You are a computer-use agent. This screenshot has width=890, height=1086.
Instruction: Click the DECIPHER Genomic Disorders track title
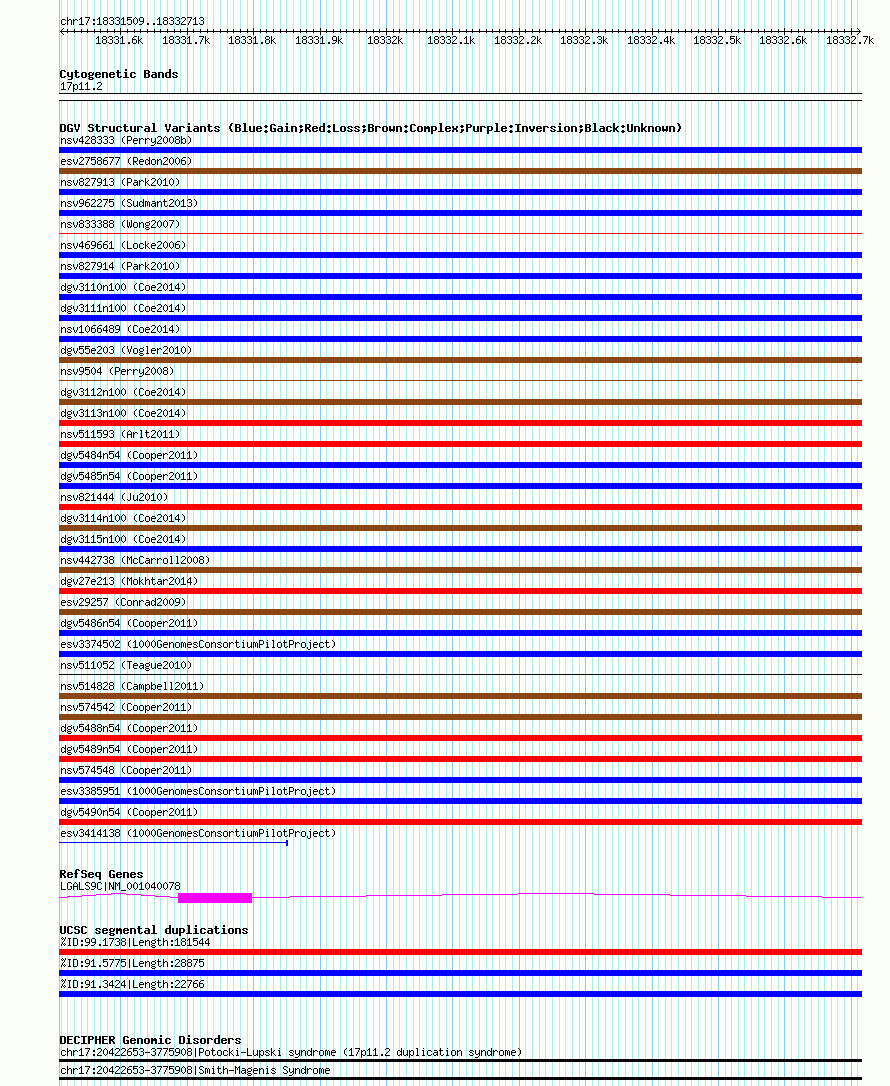150,1040
